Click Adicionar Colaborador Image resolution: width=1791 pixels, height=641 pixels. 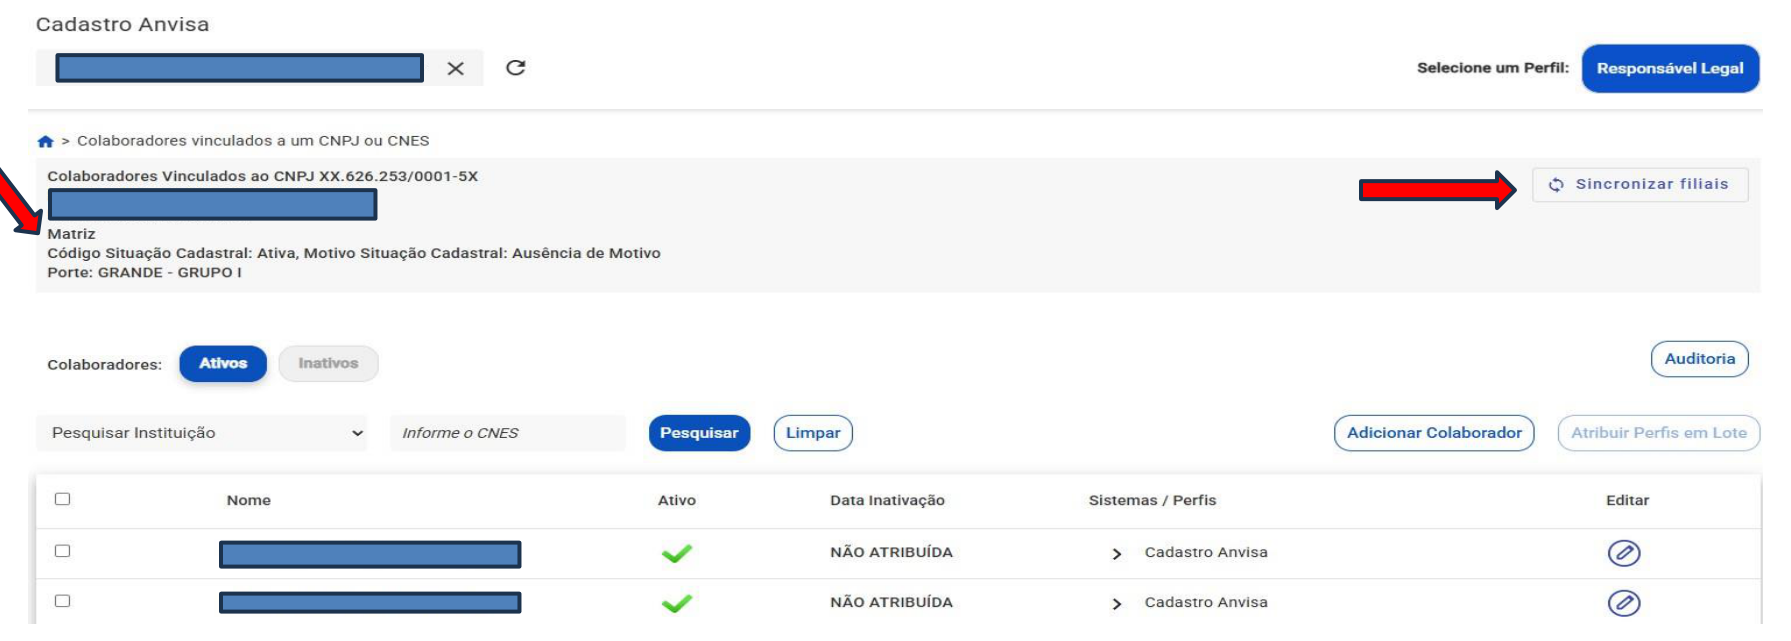1434,433
